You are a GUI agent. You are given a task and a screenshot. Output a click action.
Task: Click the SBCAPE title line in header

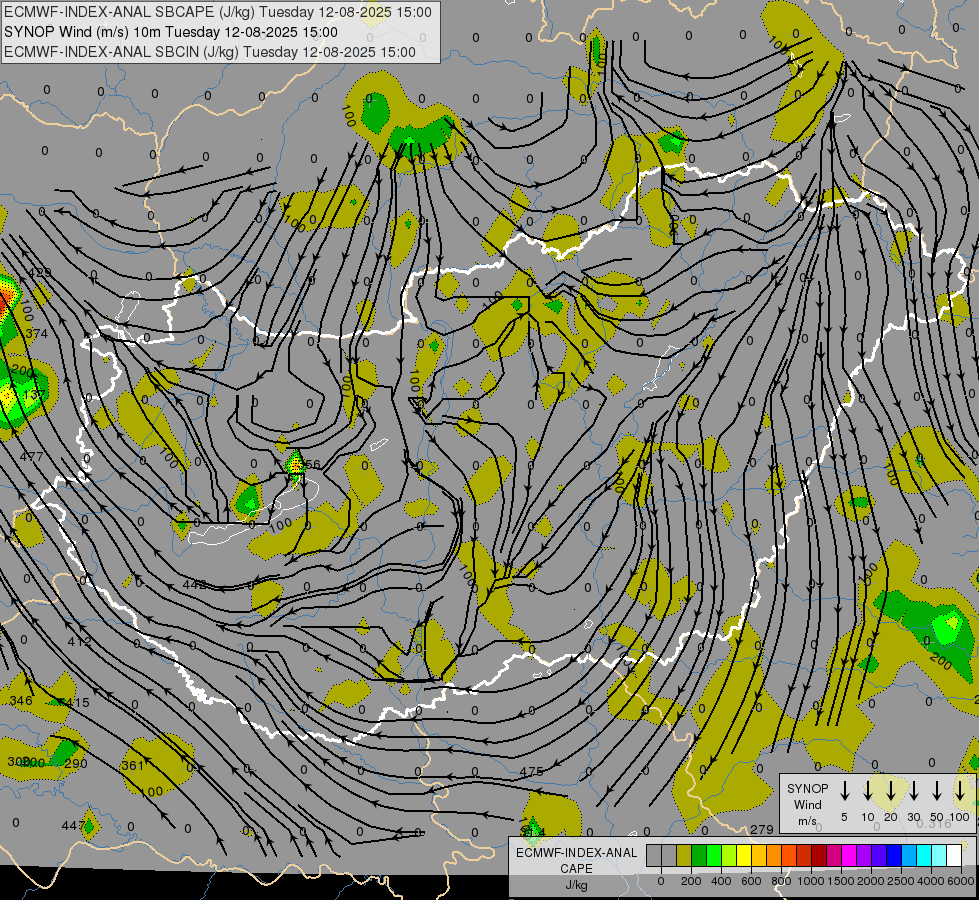[x=217, y=12]
